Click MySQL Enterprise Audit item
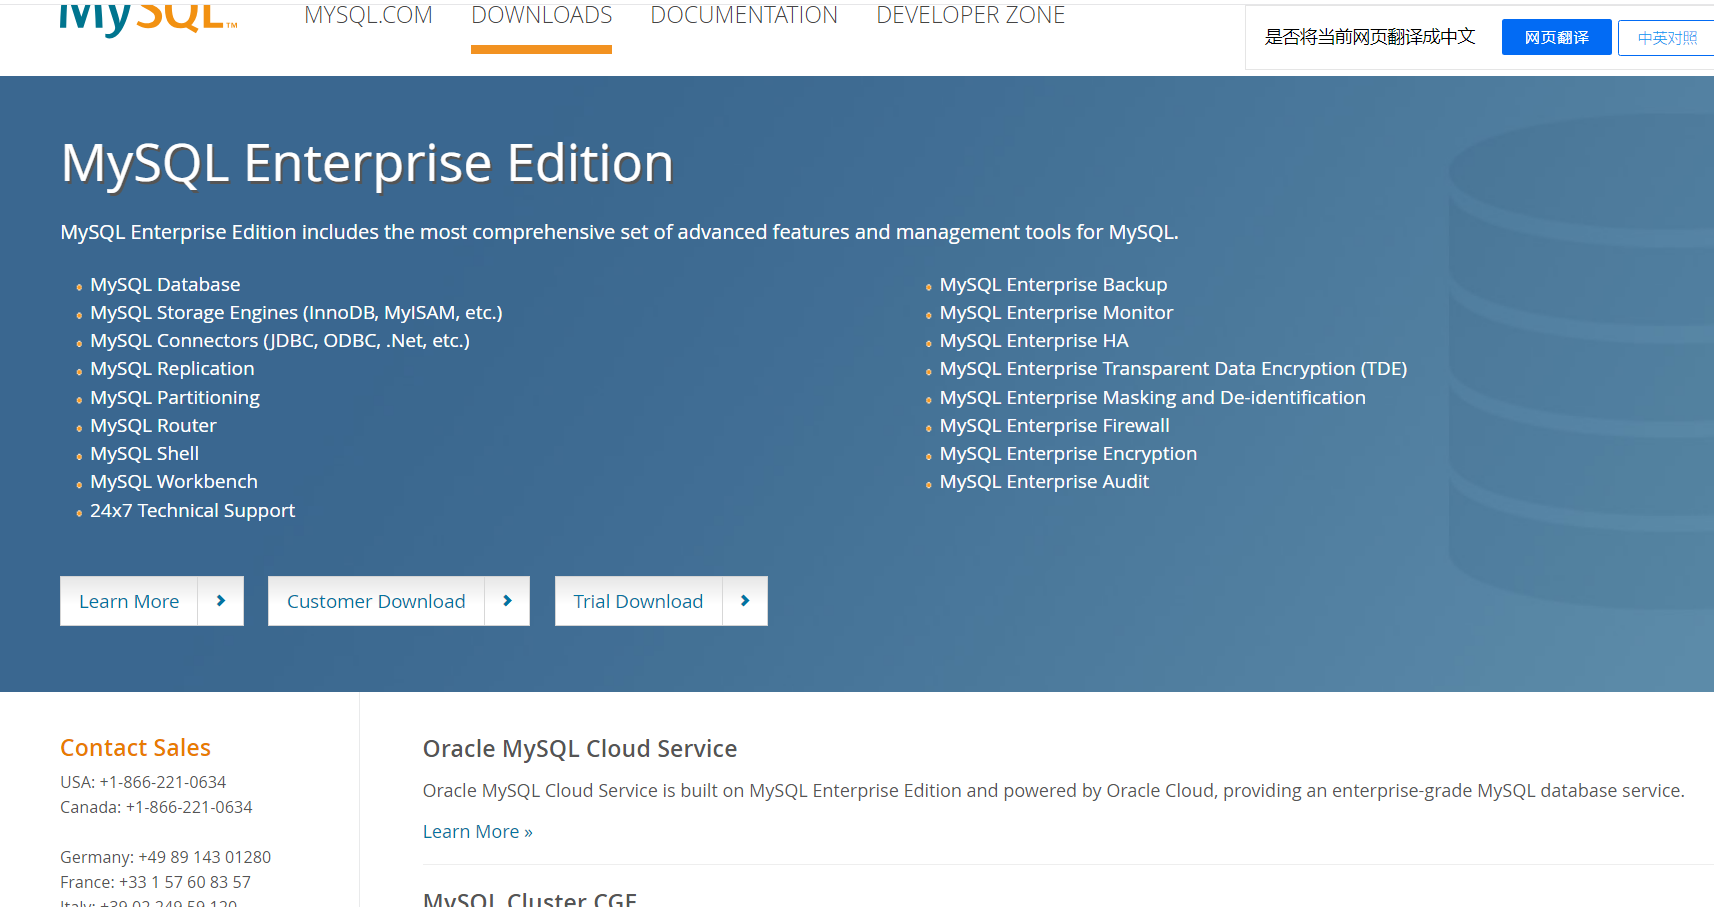Image resolution: width=1714 pixels, height=907 pixels. point(1044,481)
